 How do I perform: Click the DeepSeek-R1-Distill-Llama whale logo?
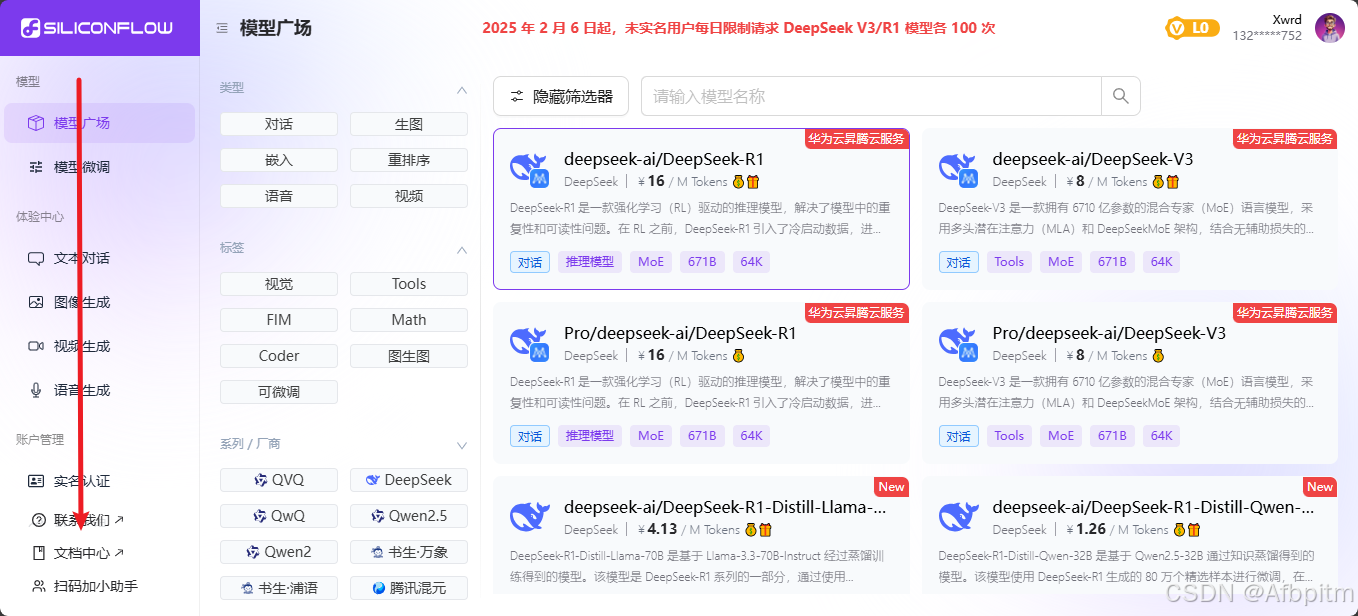tap(530, 516)
